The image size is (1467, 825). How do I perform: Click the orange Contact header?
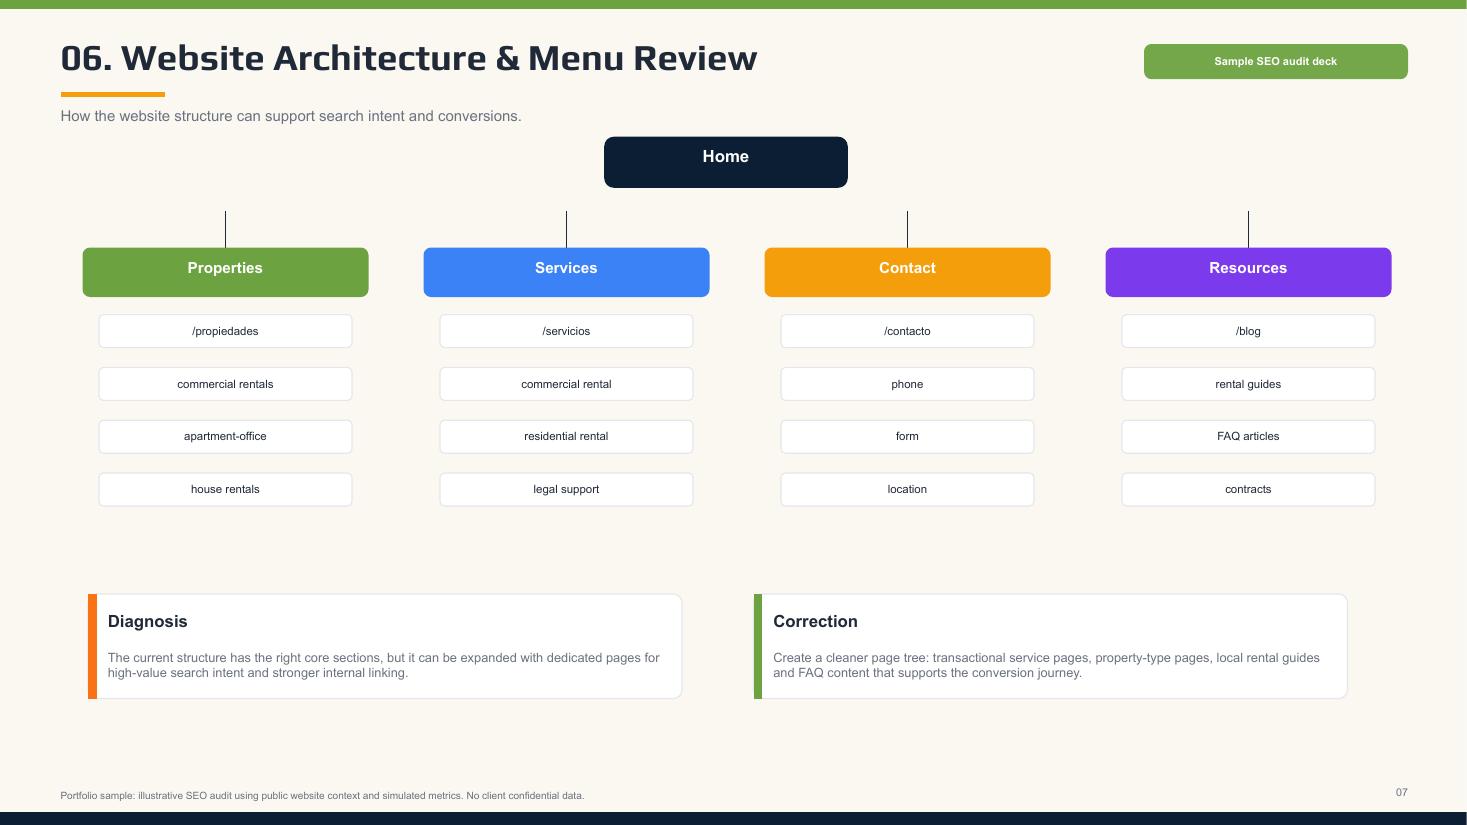907,272
